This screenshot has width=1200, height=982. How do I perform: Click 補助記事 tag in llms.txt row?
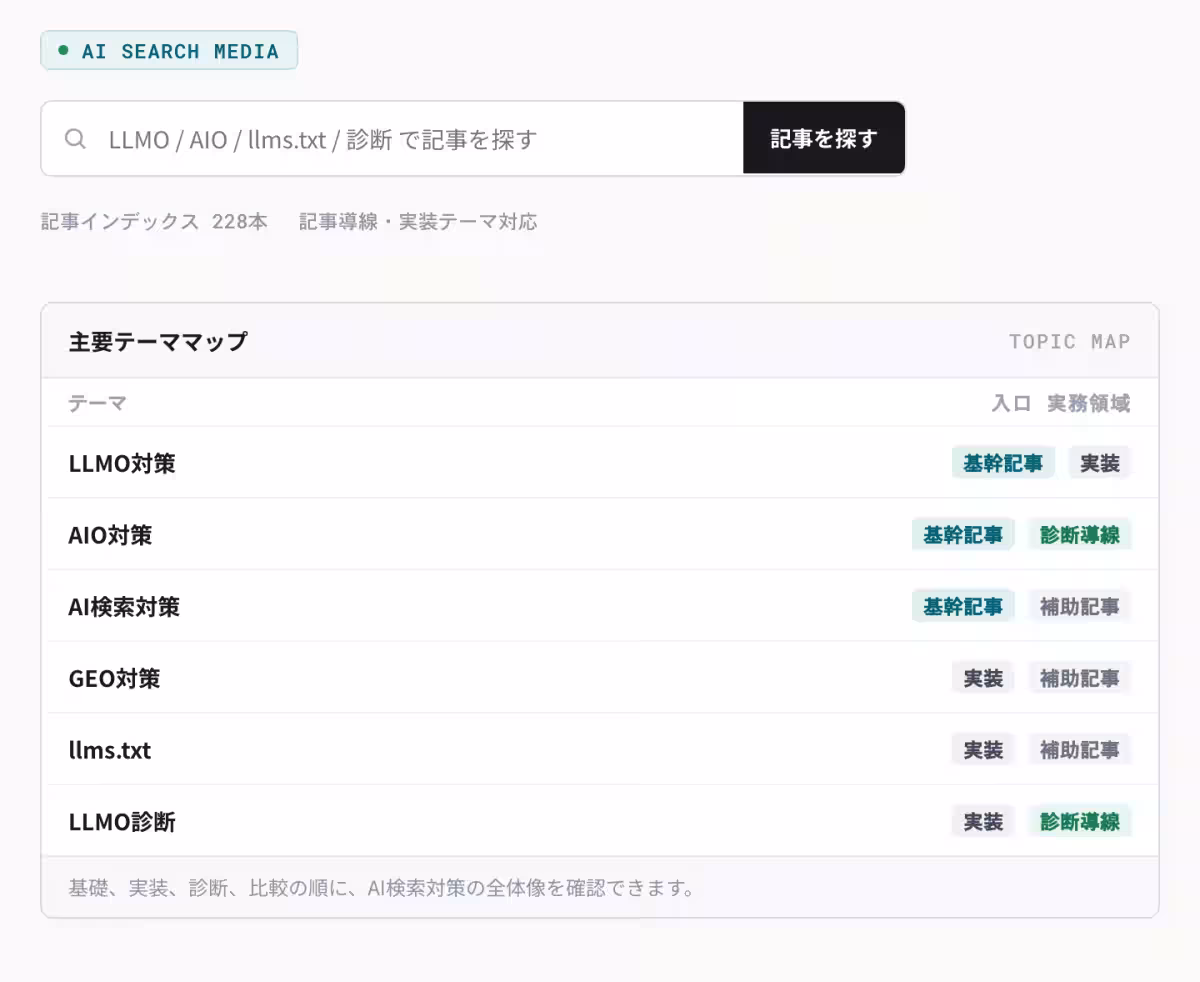[x=1080, y=750]
